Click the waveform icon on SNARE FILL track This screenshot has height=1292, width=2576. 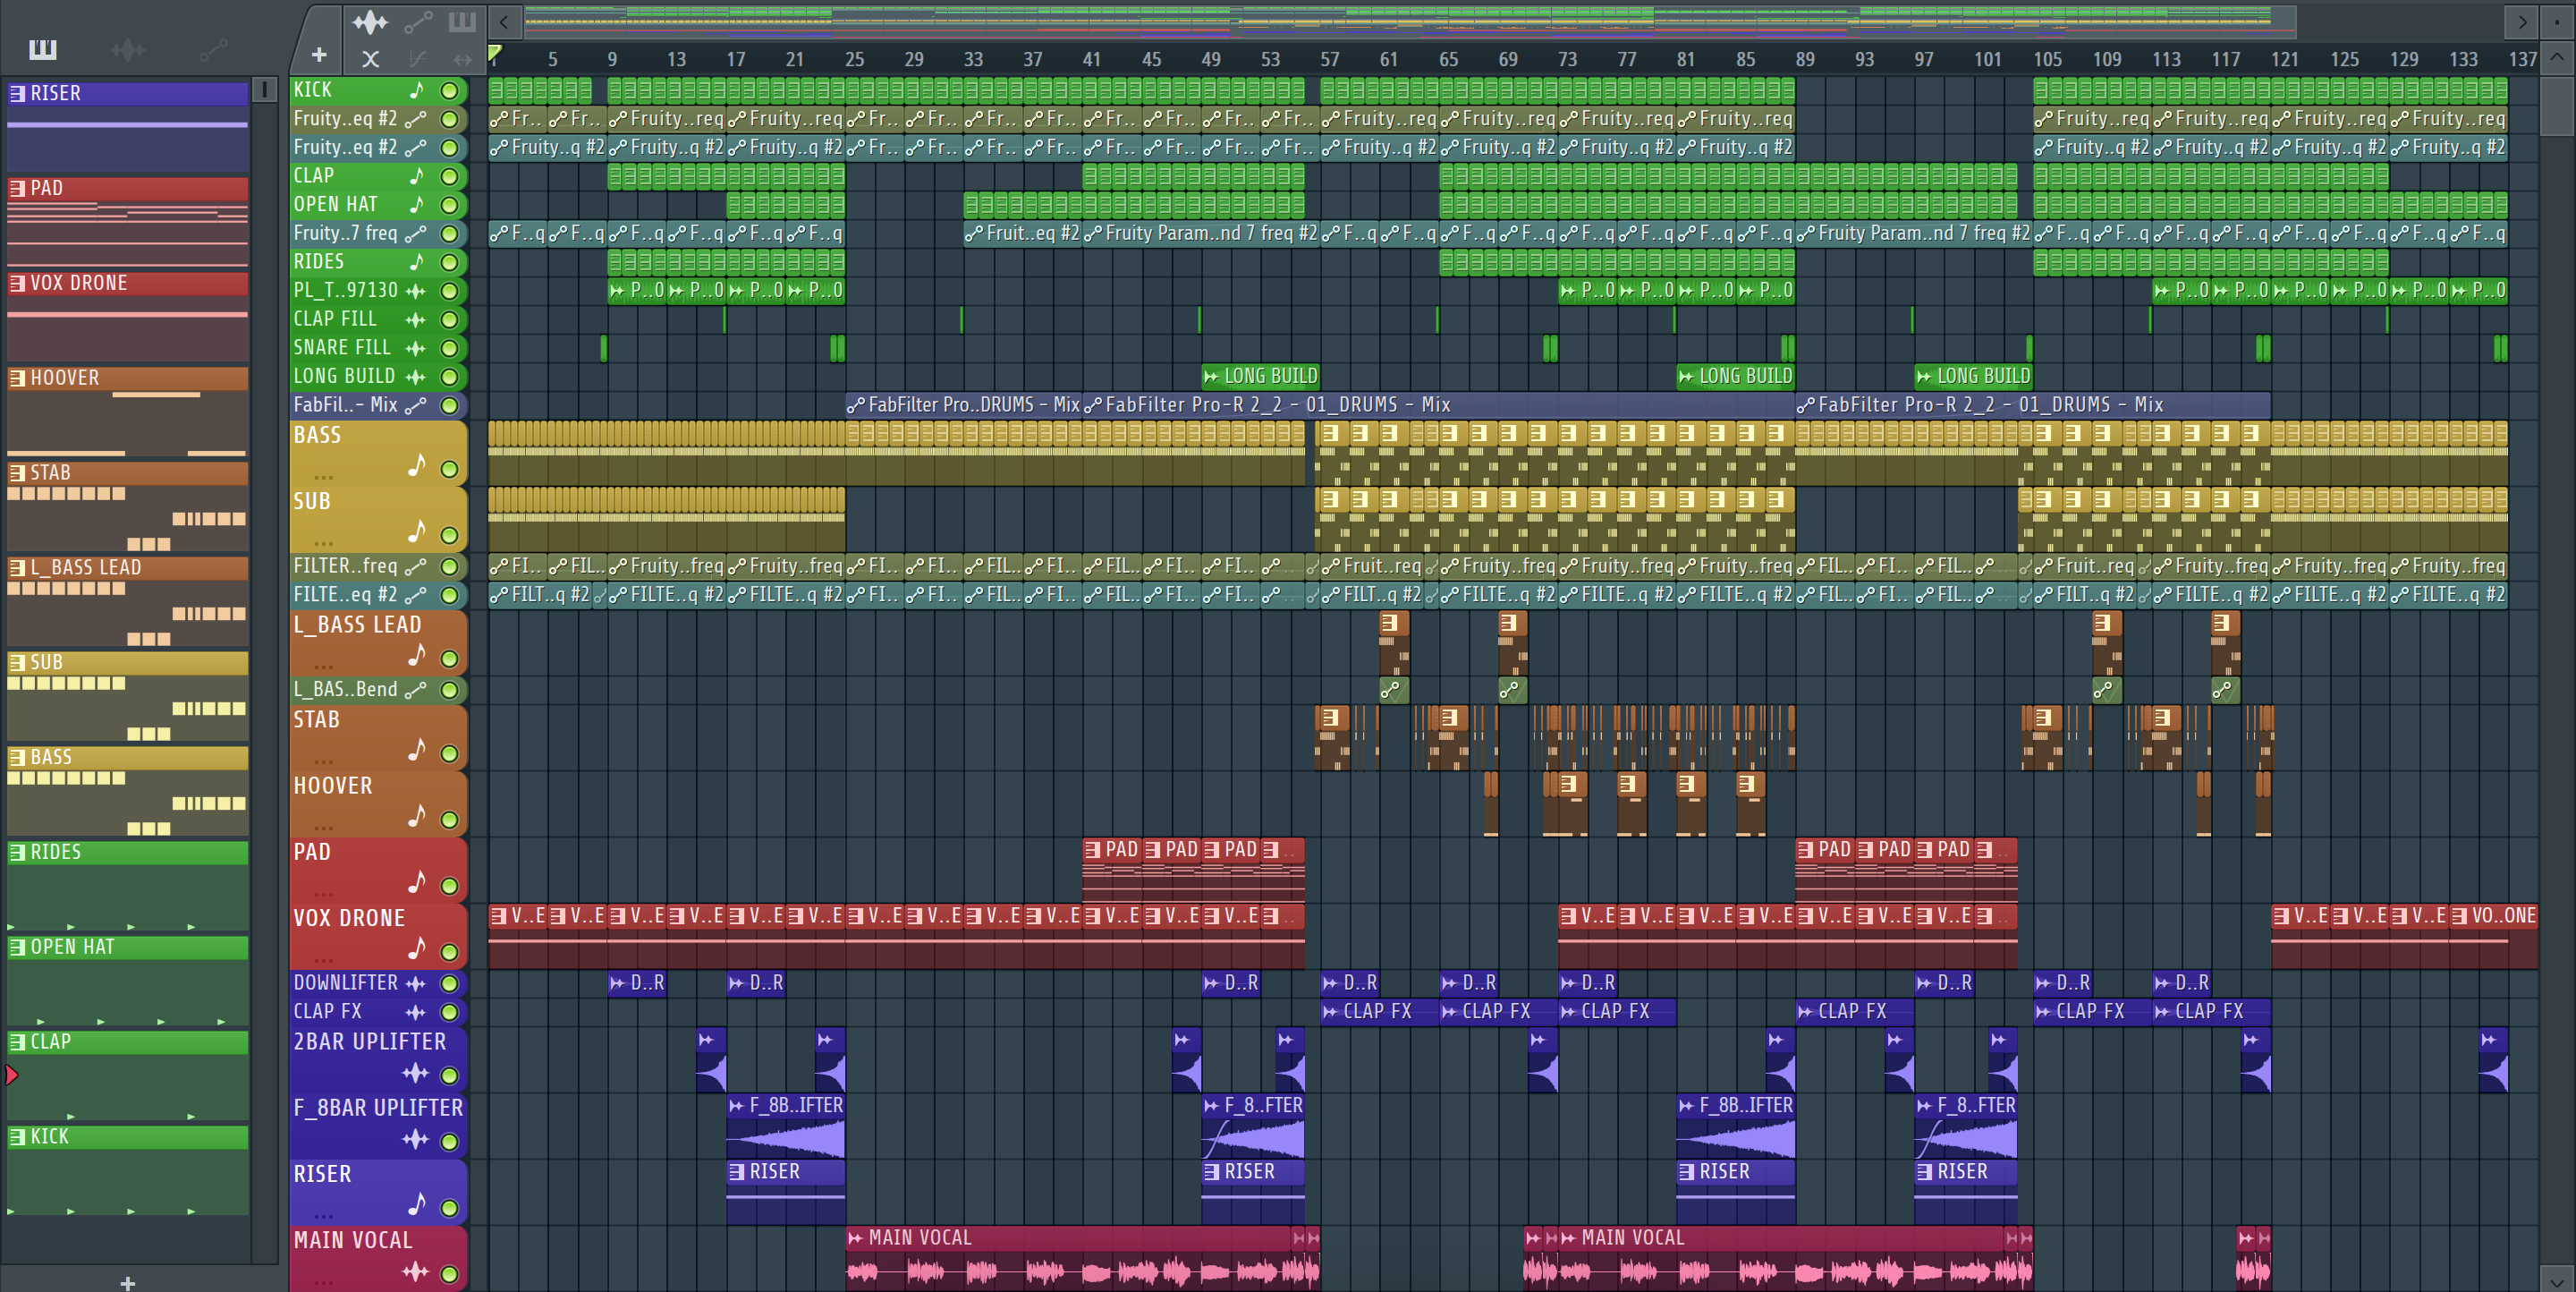pyautogui.click(x=415, y=348)
